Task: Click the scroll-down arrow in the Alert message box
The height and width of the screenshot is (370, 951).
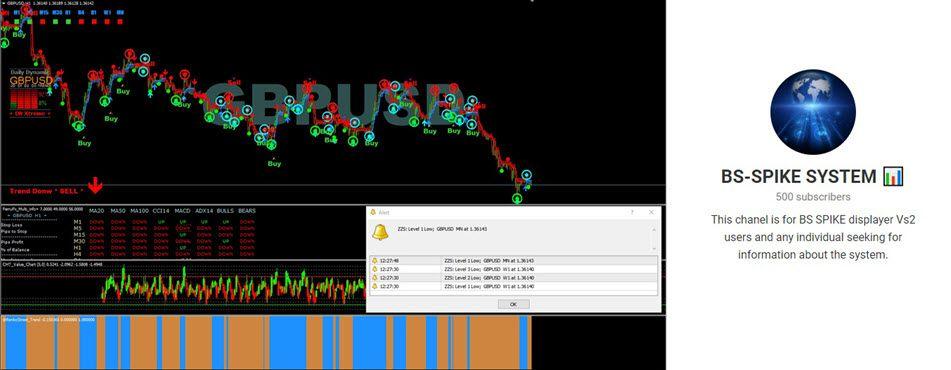Action: pos(654,249)
